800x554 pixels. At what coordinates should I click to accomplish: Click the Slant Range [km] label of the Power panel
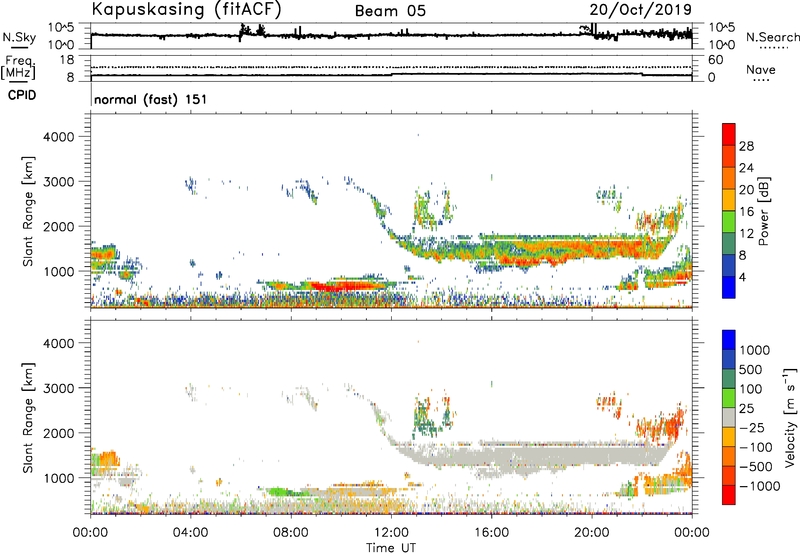coord(27,211)
